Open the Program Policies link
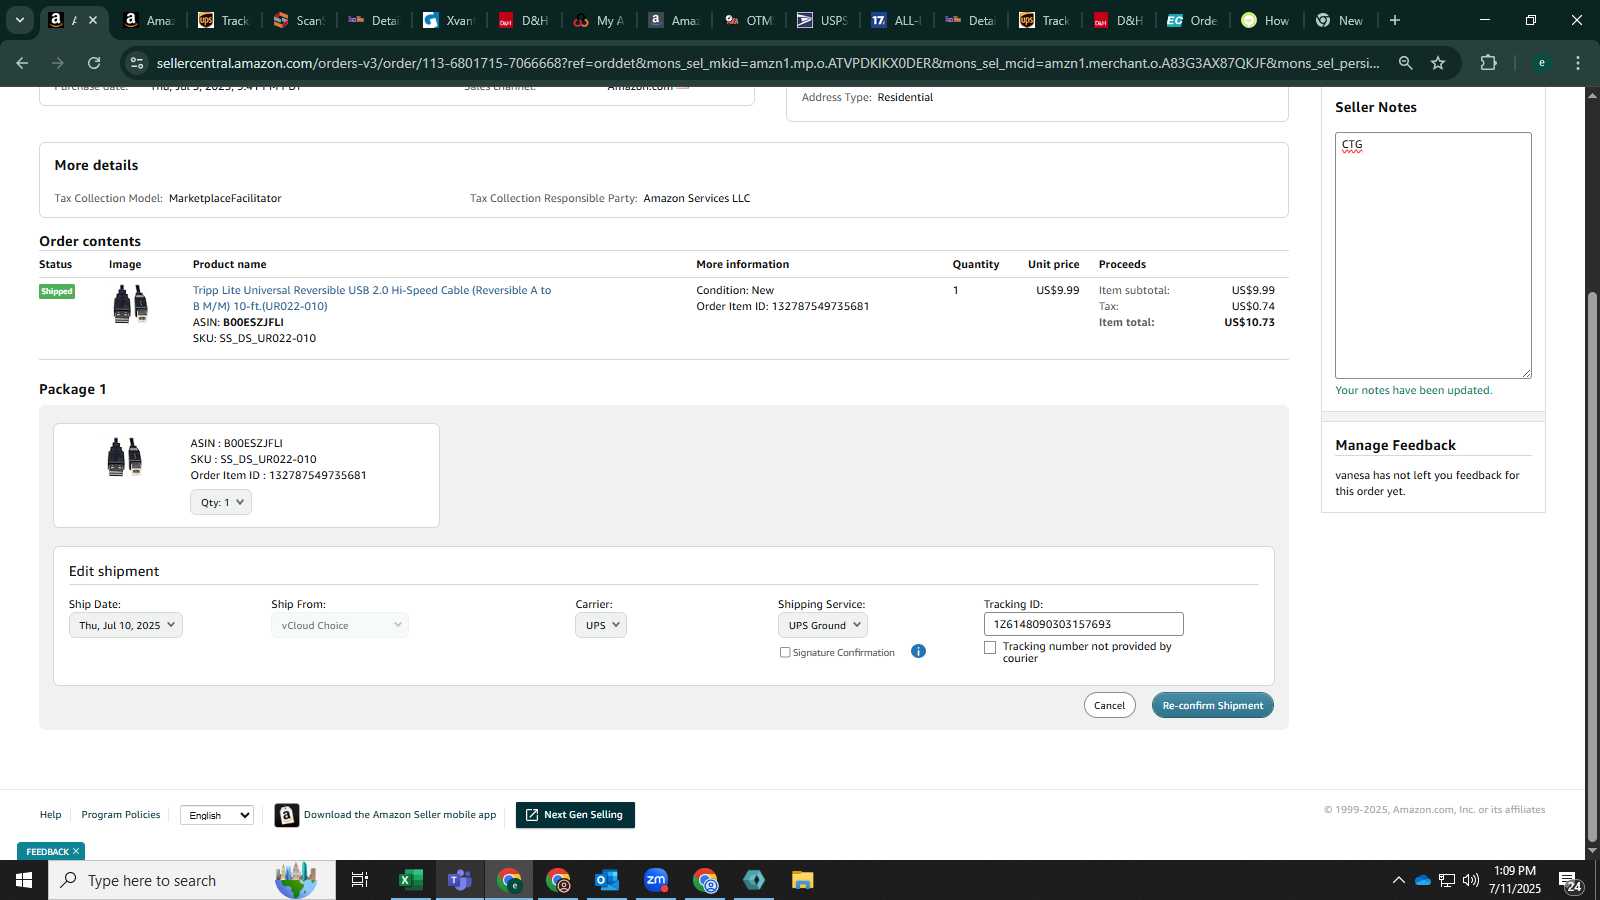The height and width of the screenshot is (900, 1600). (121, 815)
